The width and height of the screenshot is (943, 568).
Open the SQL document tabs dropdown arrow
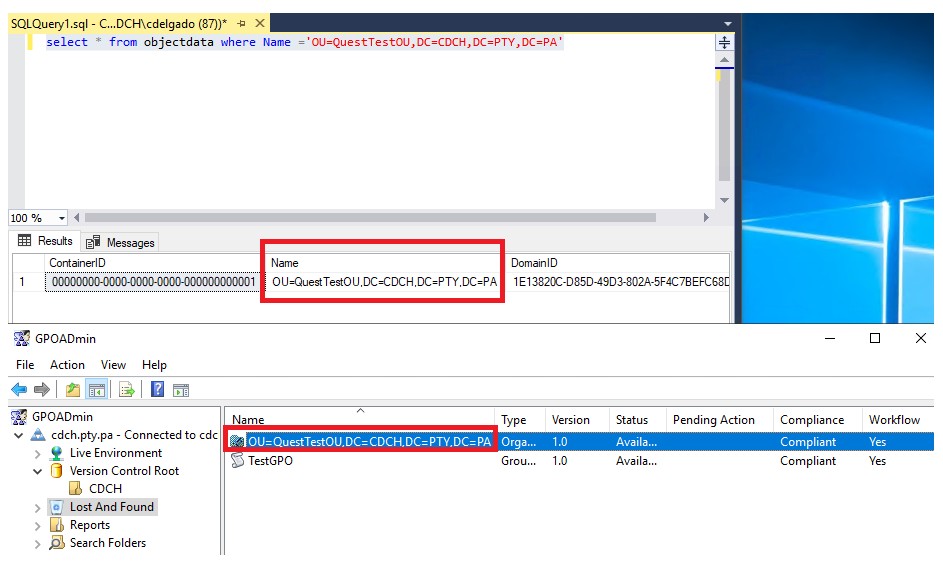pos(728,24)
